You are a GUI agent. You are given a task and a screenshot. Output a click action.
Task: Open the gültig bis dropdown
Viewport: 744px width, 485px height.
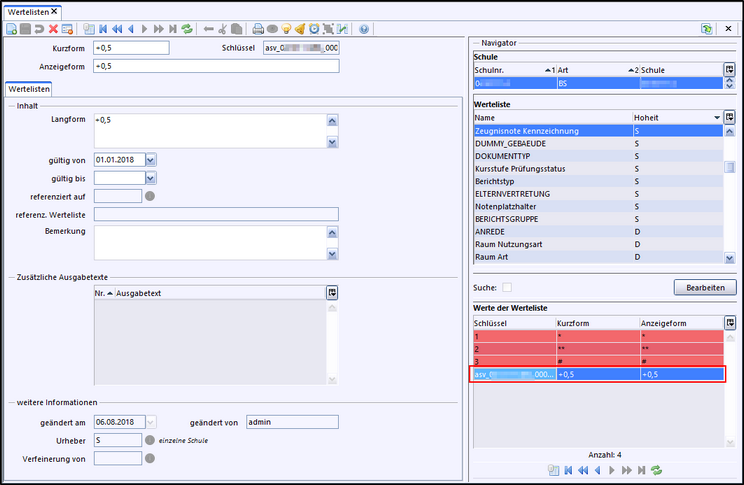(151, 177)
